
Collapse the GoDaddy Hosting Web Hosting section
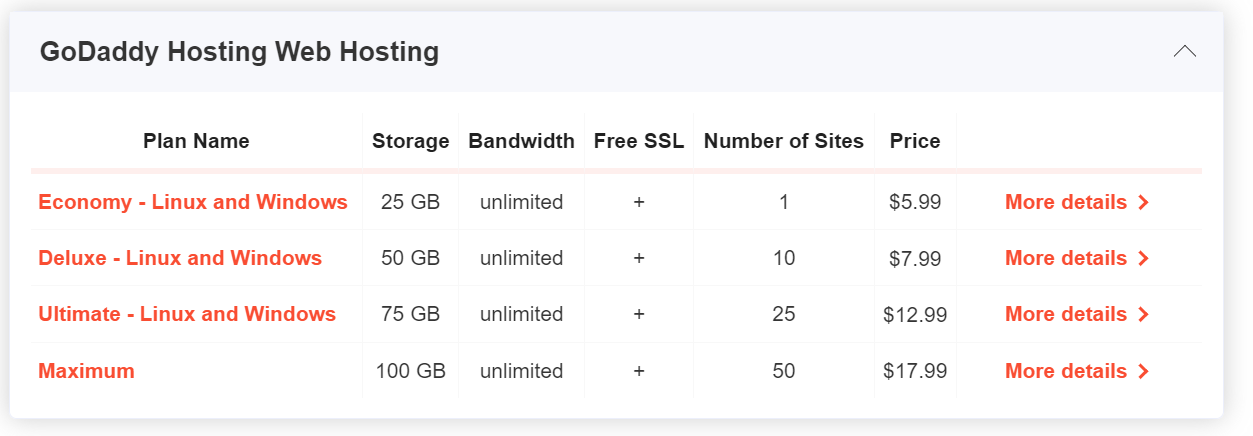(x=1185, y=52)
